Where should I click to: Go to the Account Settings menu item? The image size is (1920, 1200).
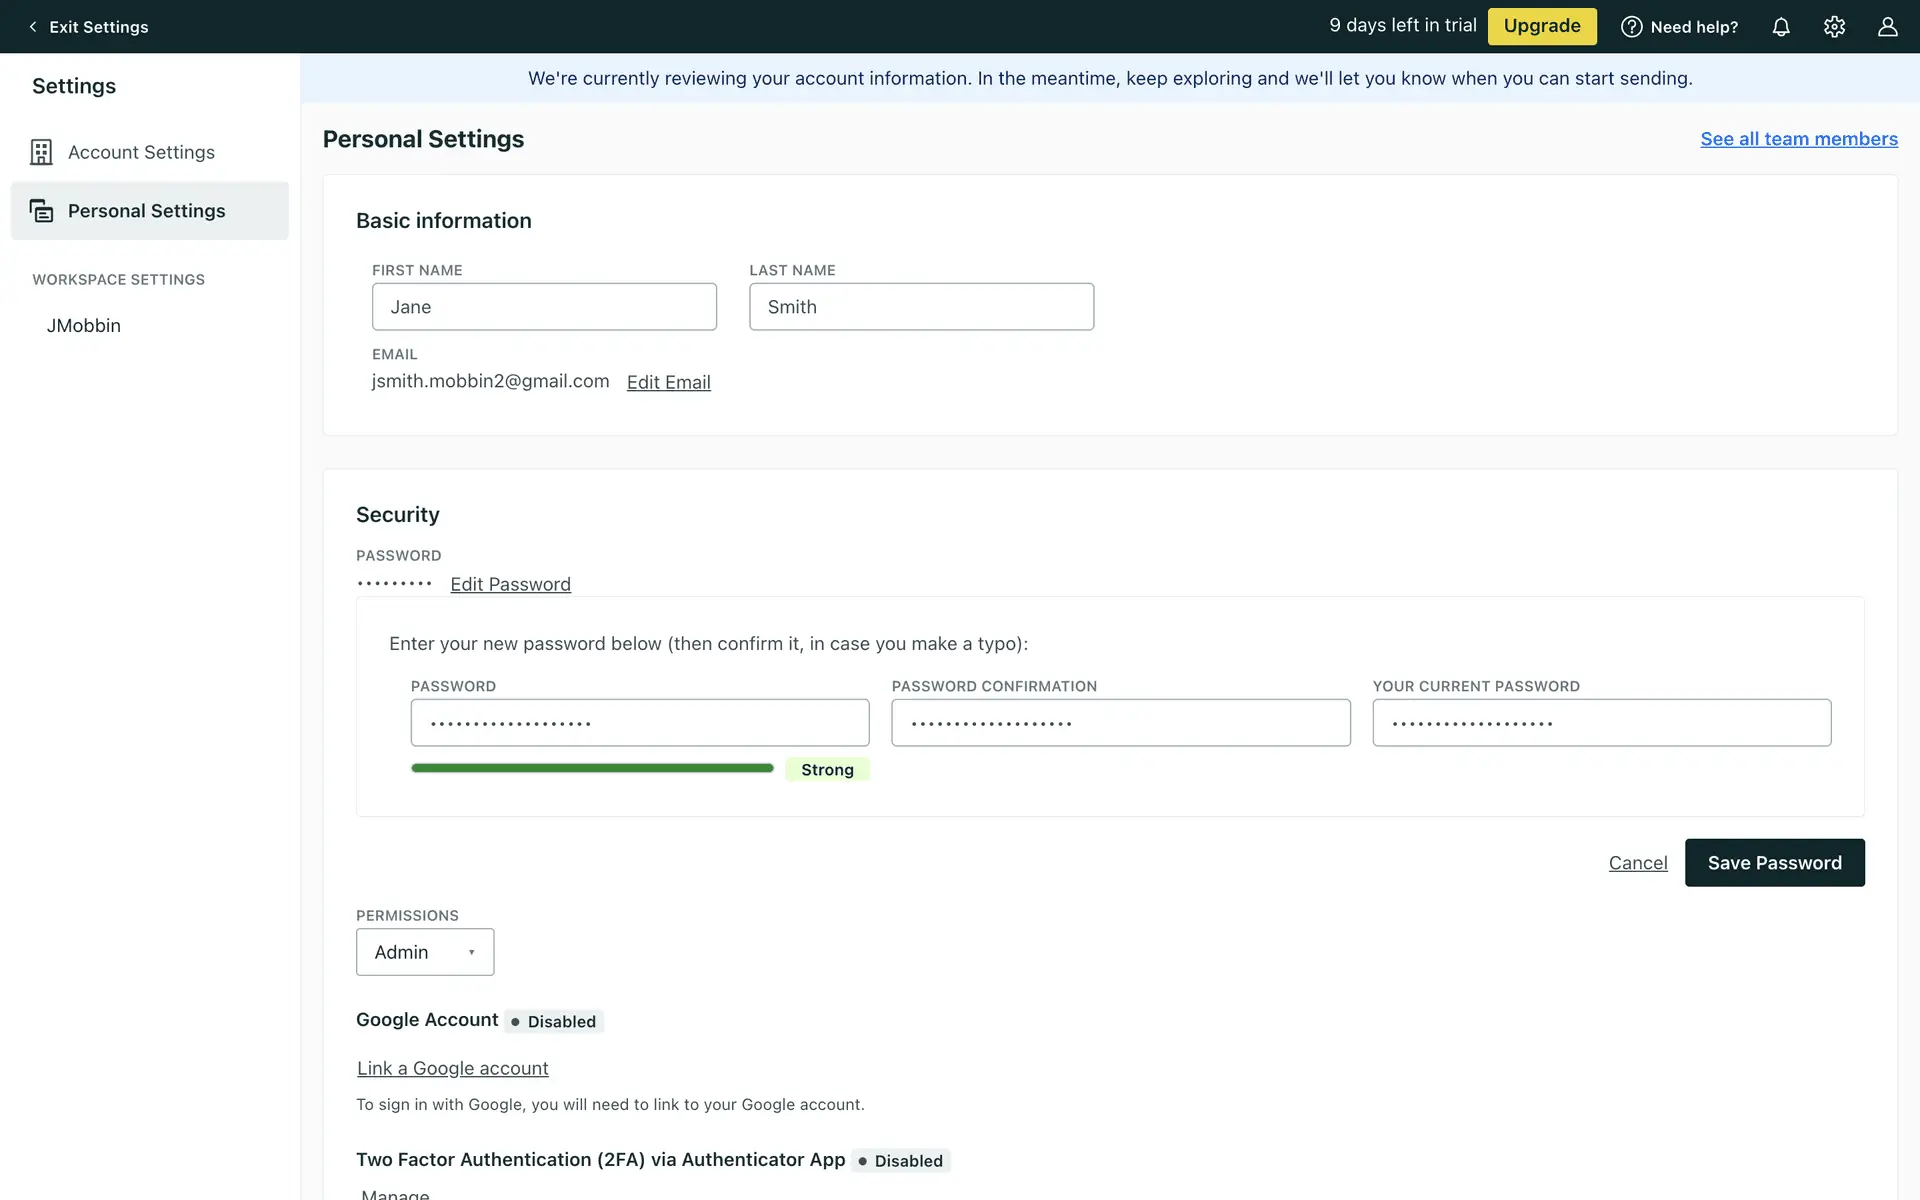click(x=141, y=152)
